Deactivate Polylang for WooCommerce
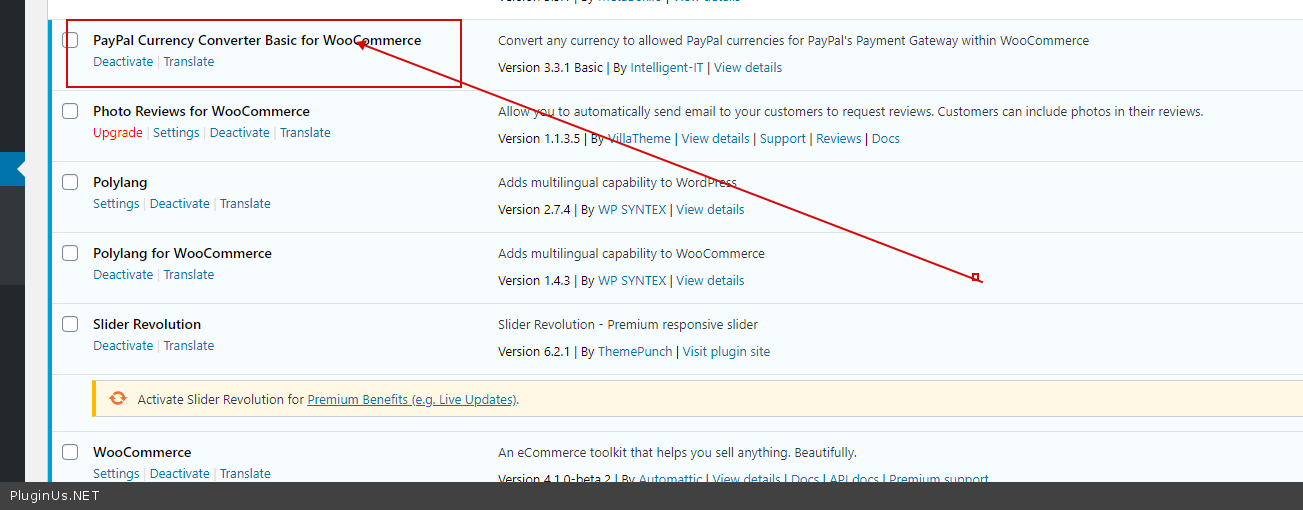 pyautogui.click(x=123, y=275)
